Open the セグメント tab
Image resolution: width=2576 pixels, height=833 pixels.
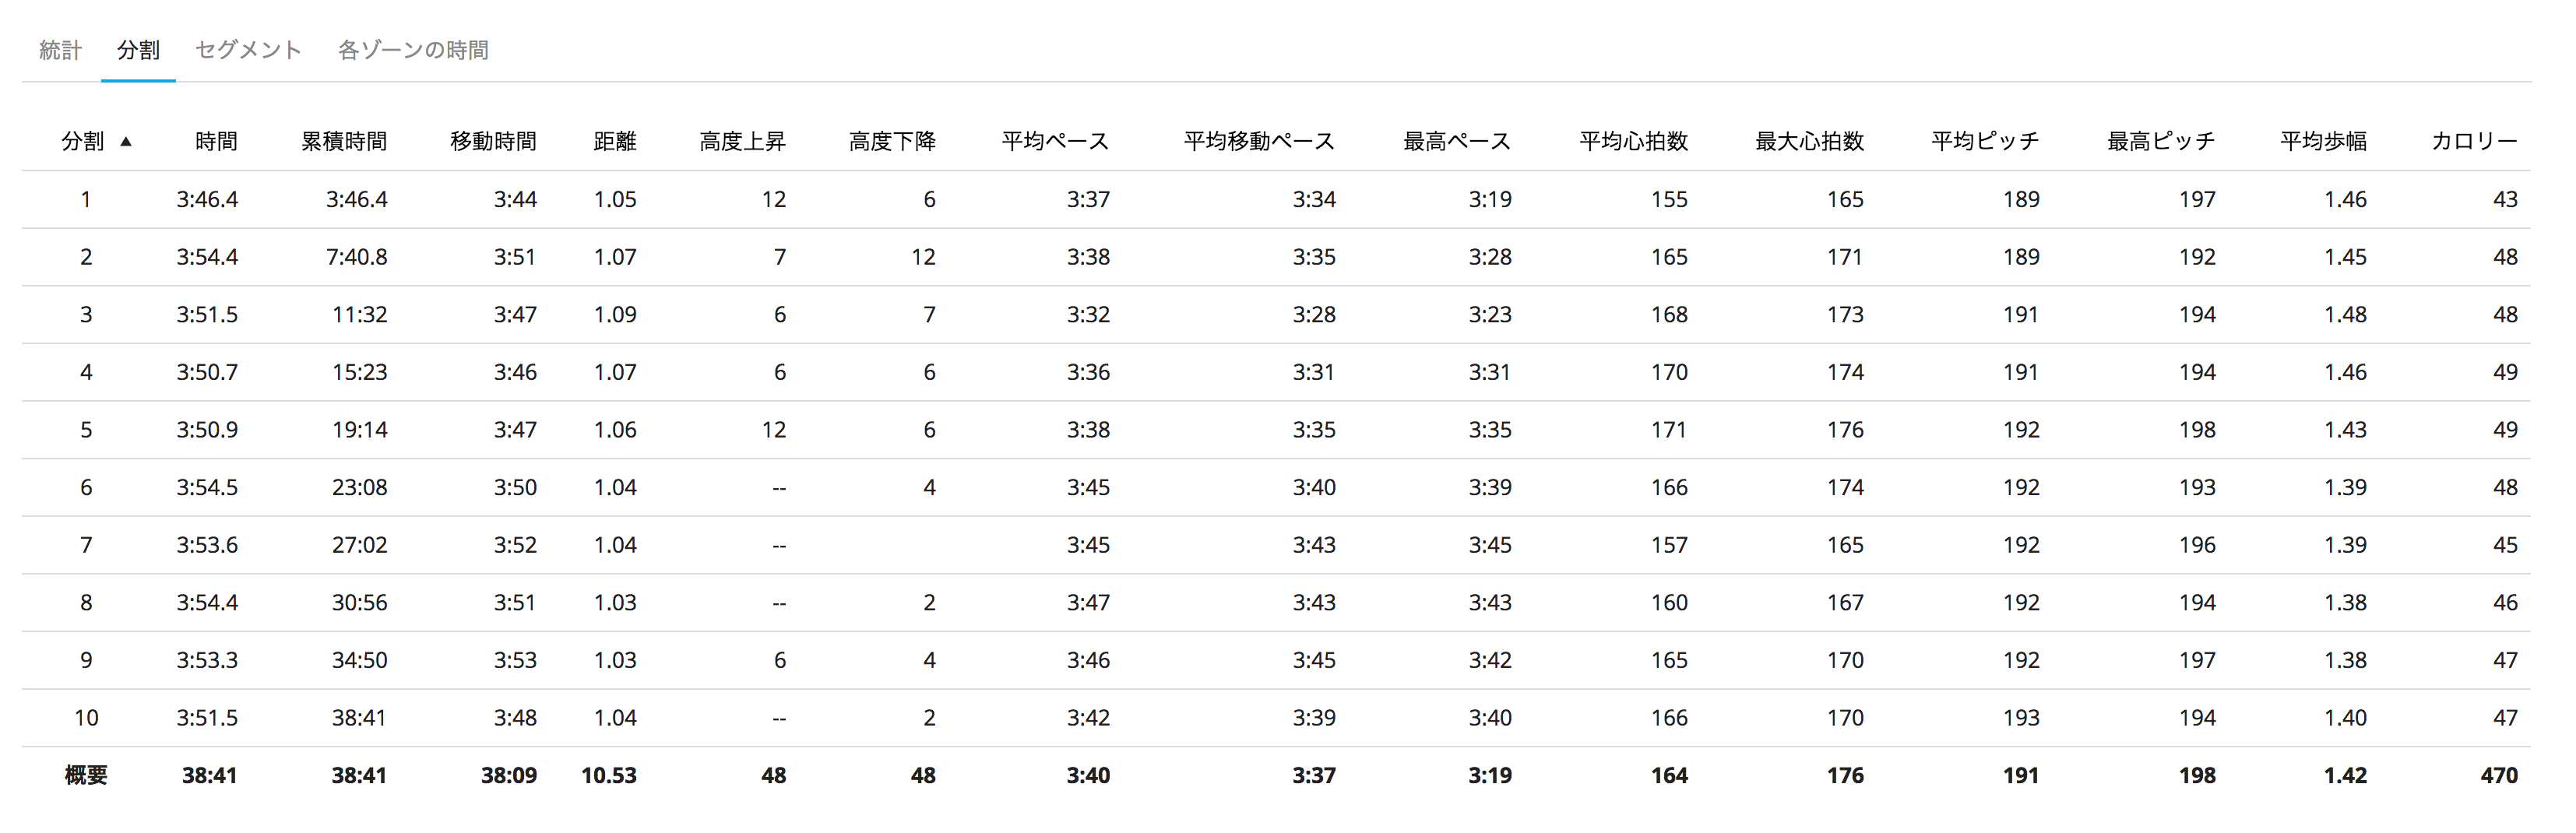point(248,50)
